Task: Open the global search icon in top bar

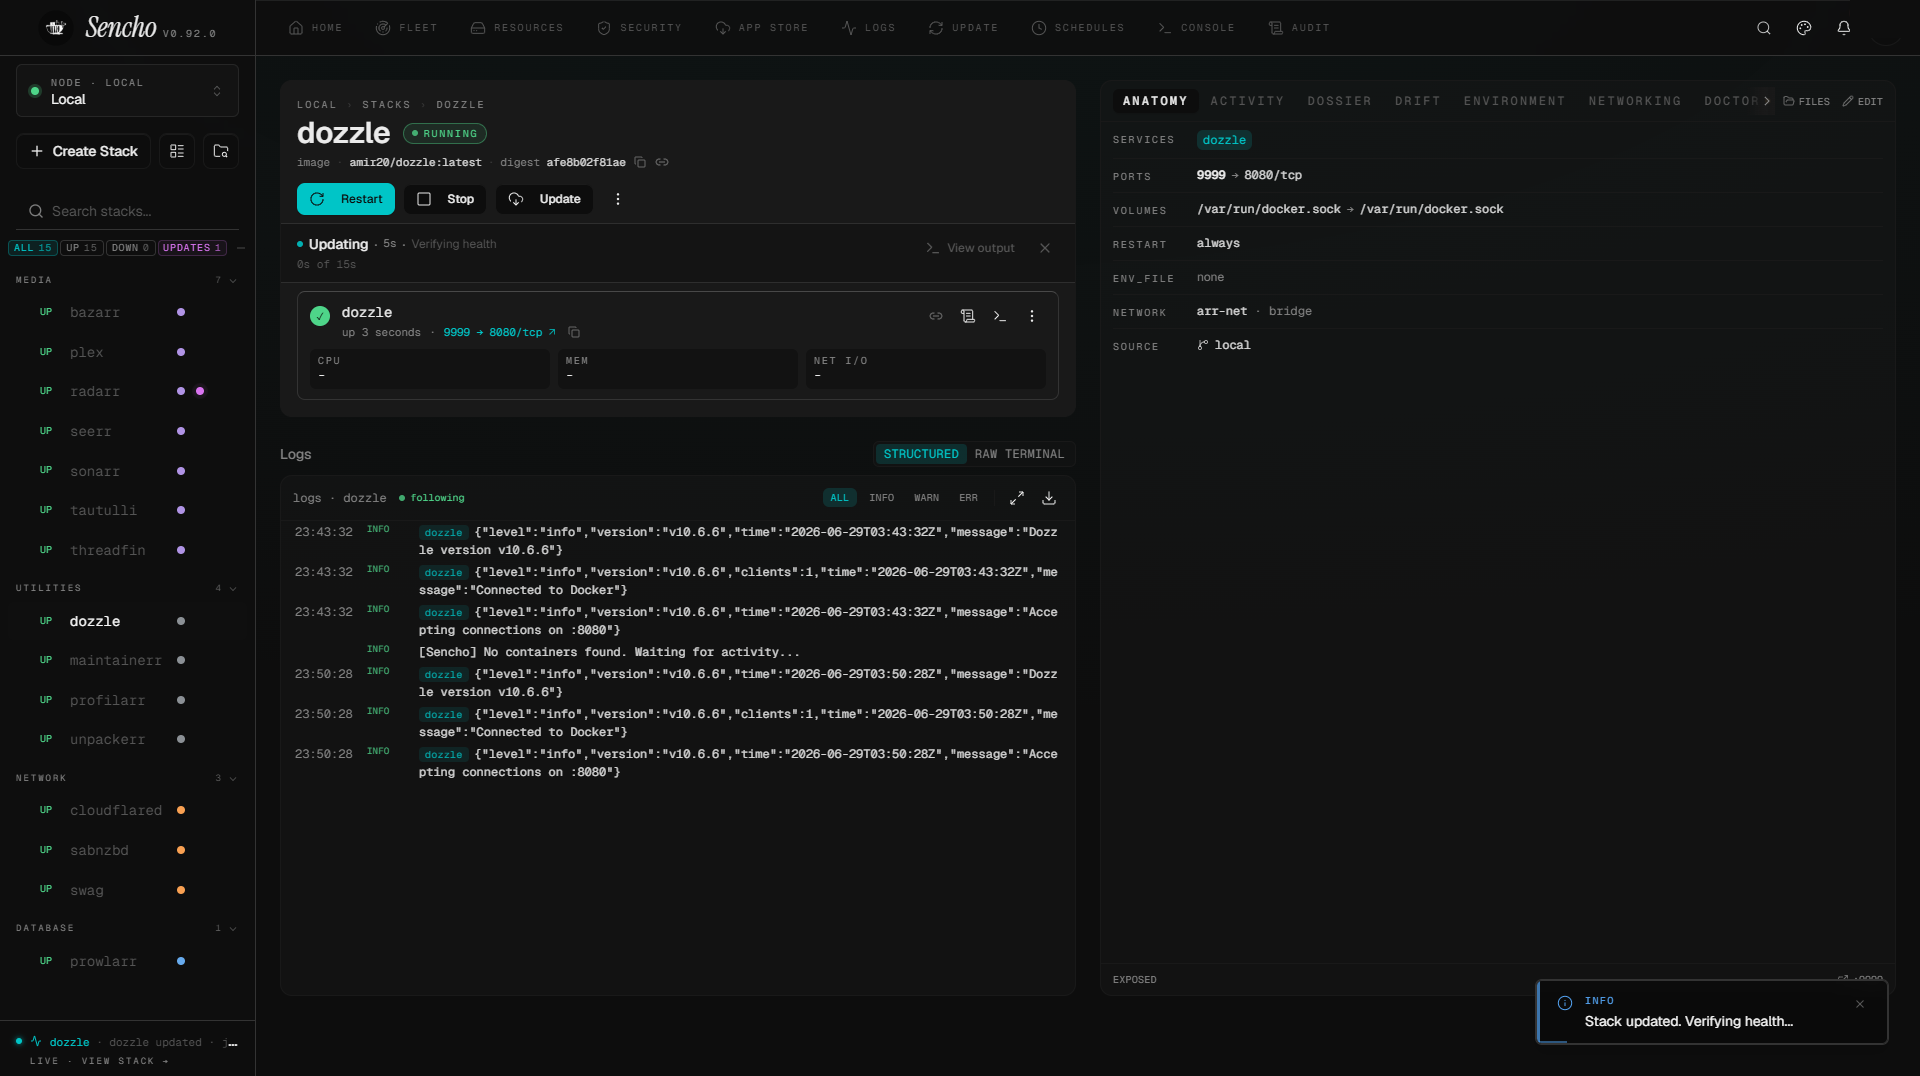Action: click(1764, 28)
